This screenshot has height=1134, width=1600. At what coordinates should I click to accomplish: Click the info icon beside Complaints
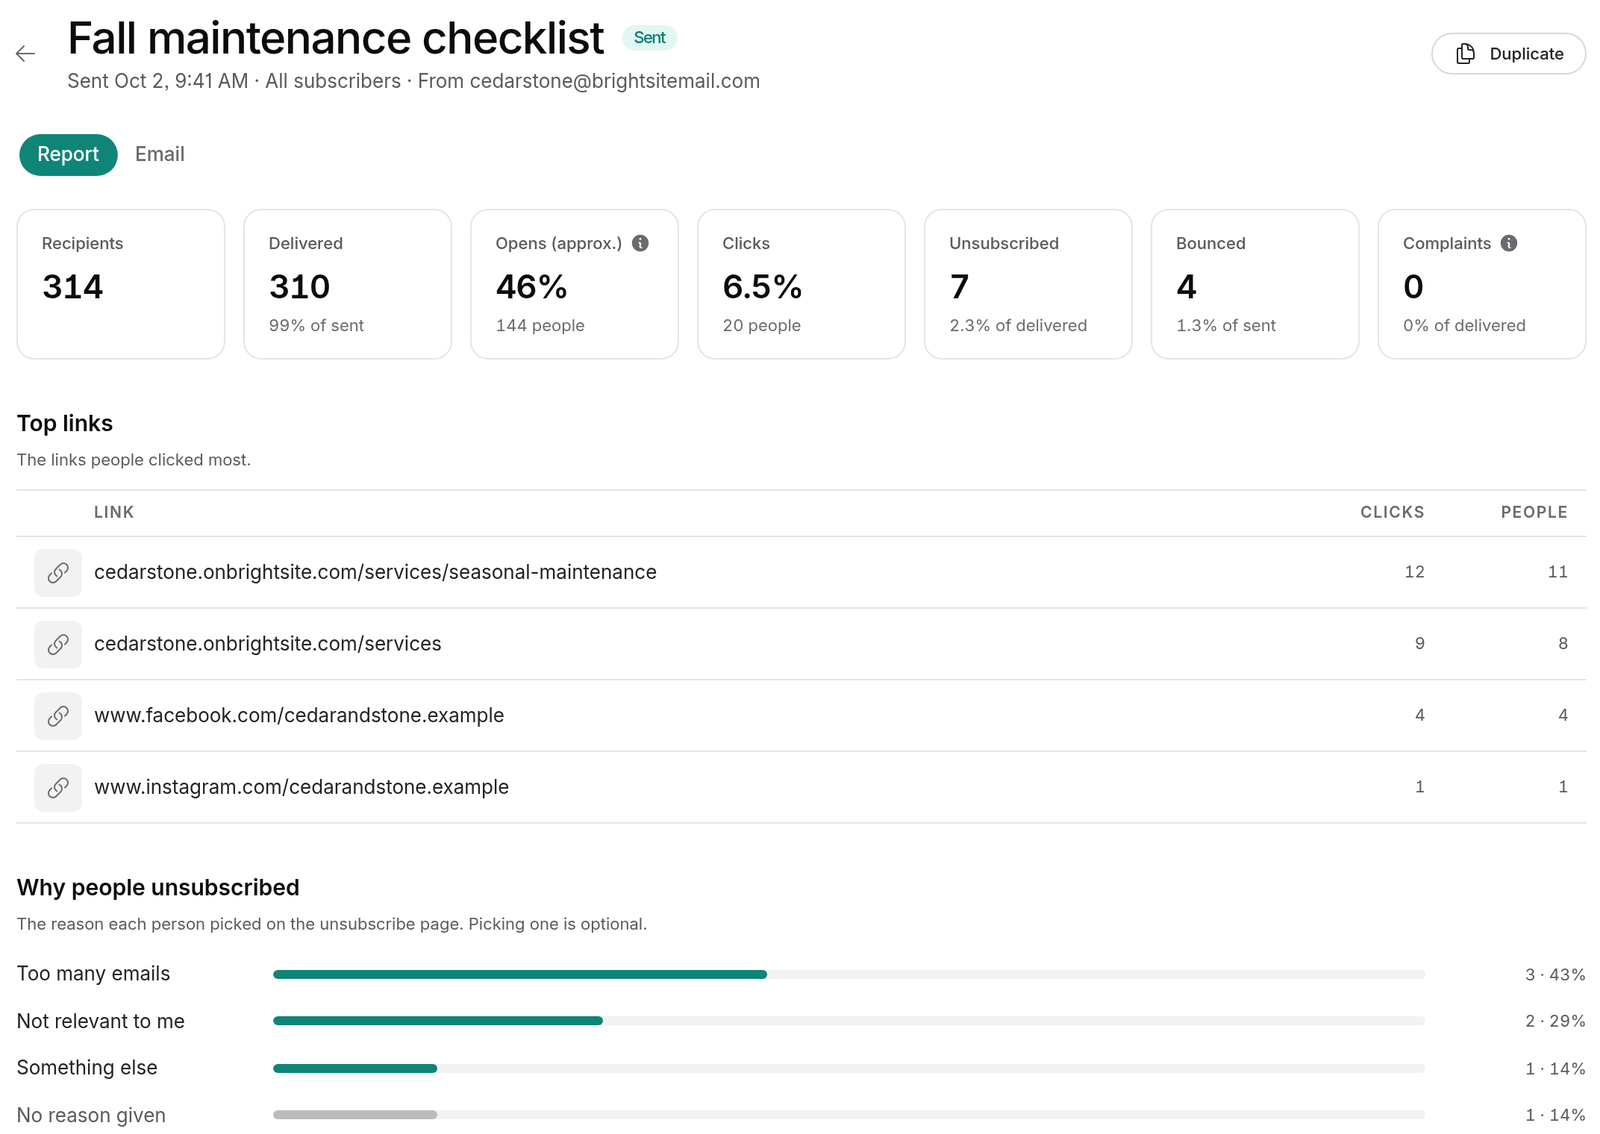pos(1509,243)
